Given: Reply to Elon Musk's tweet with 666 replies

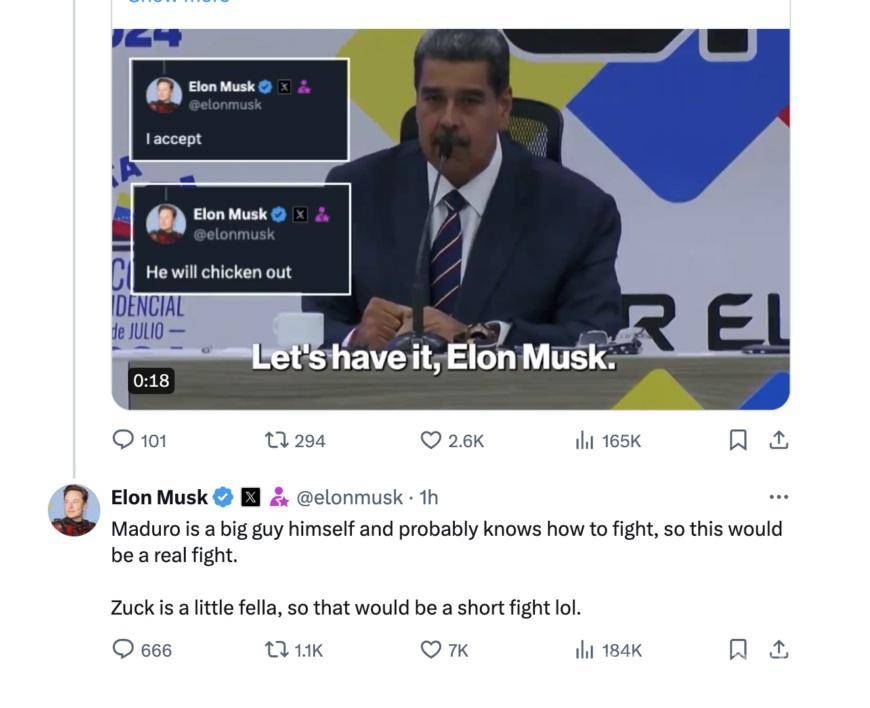Looking at the screenshot, I should coord(123,649).
